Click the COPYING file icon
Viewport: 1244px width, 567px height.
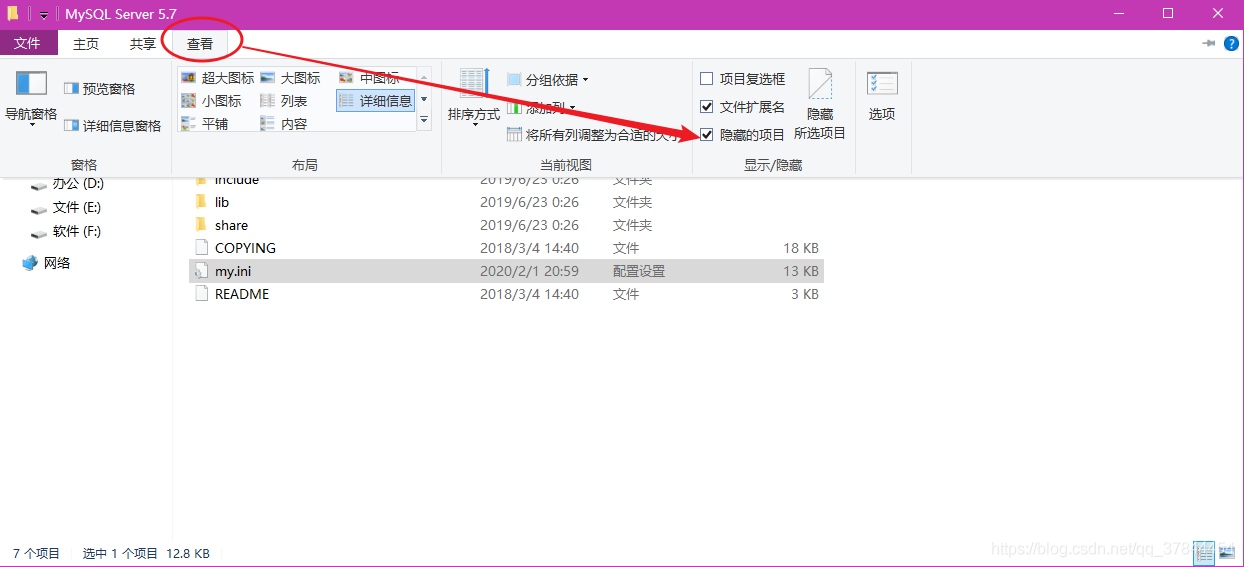(x=201, y=247)
